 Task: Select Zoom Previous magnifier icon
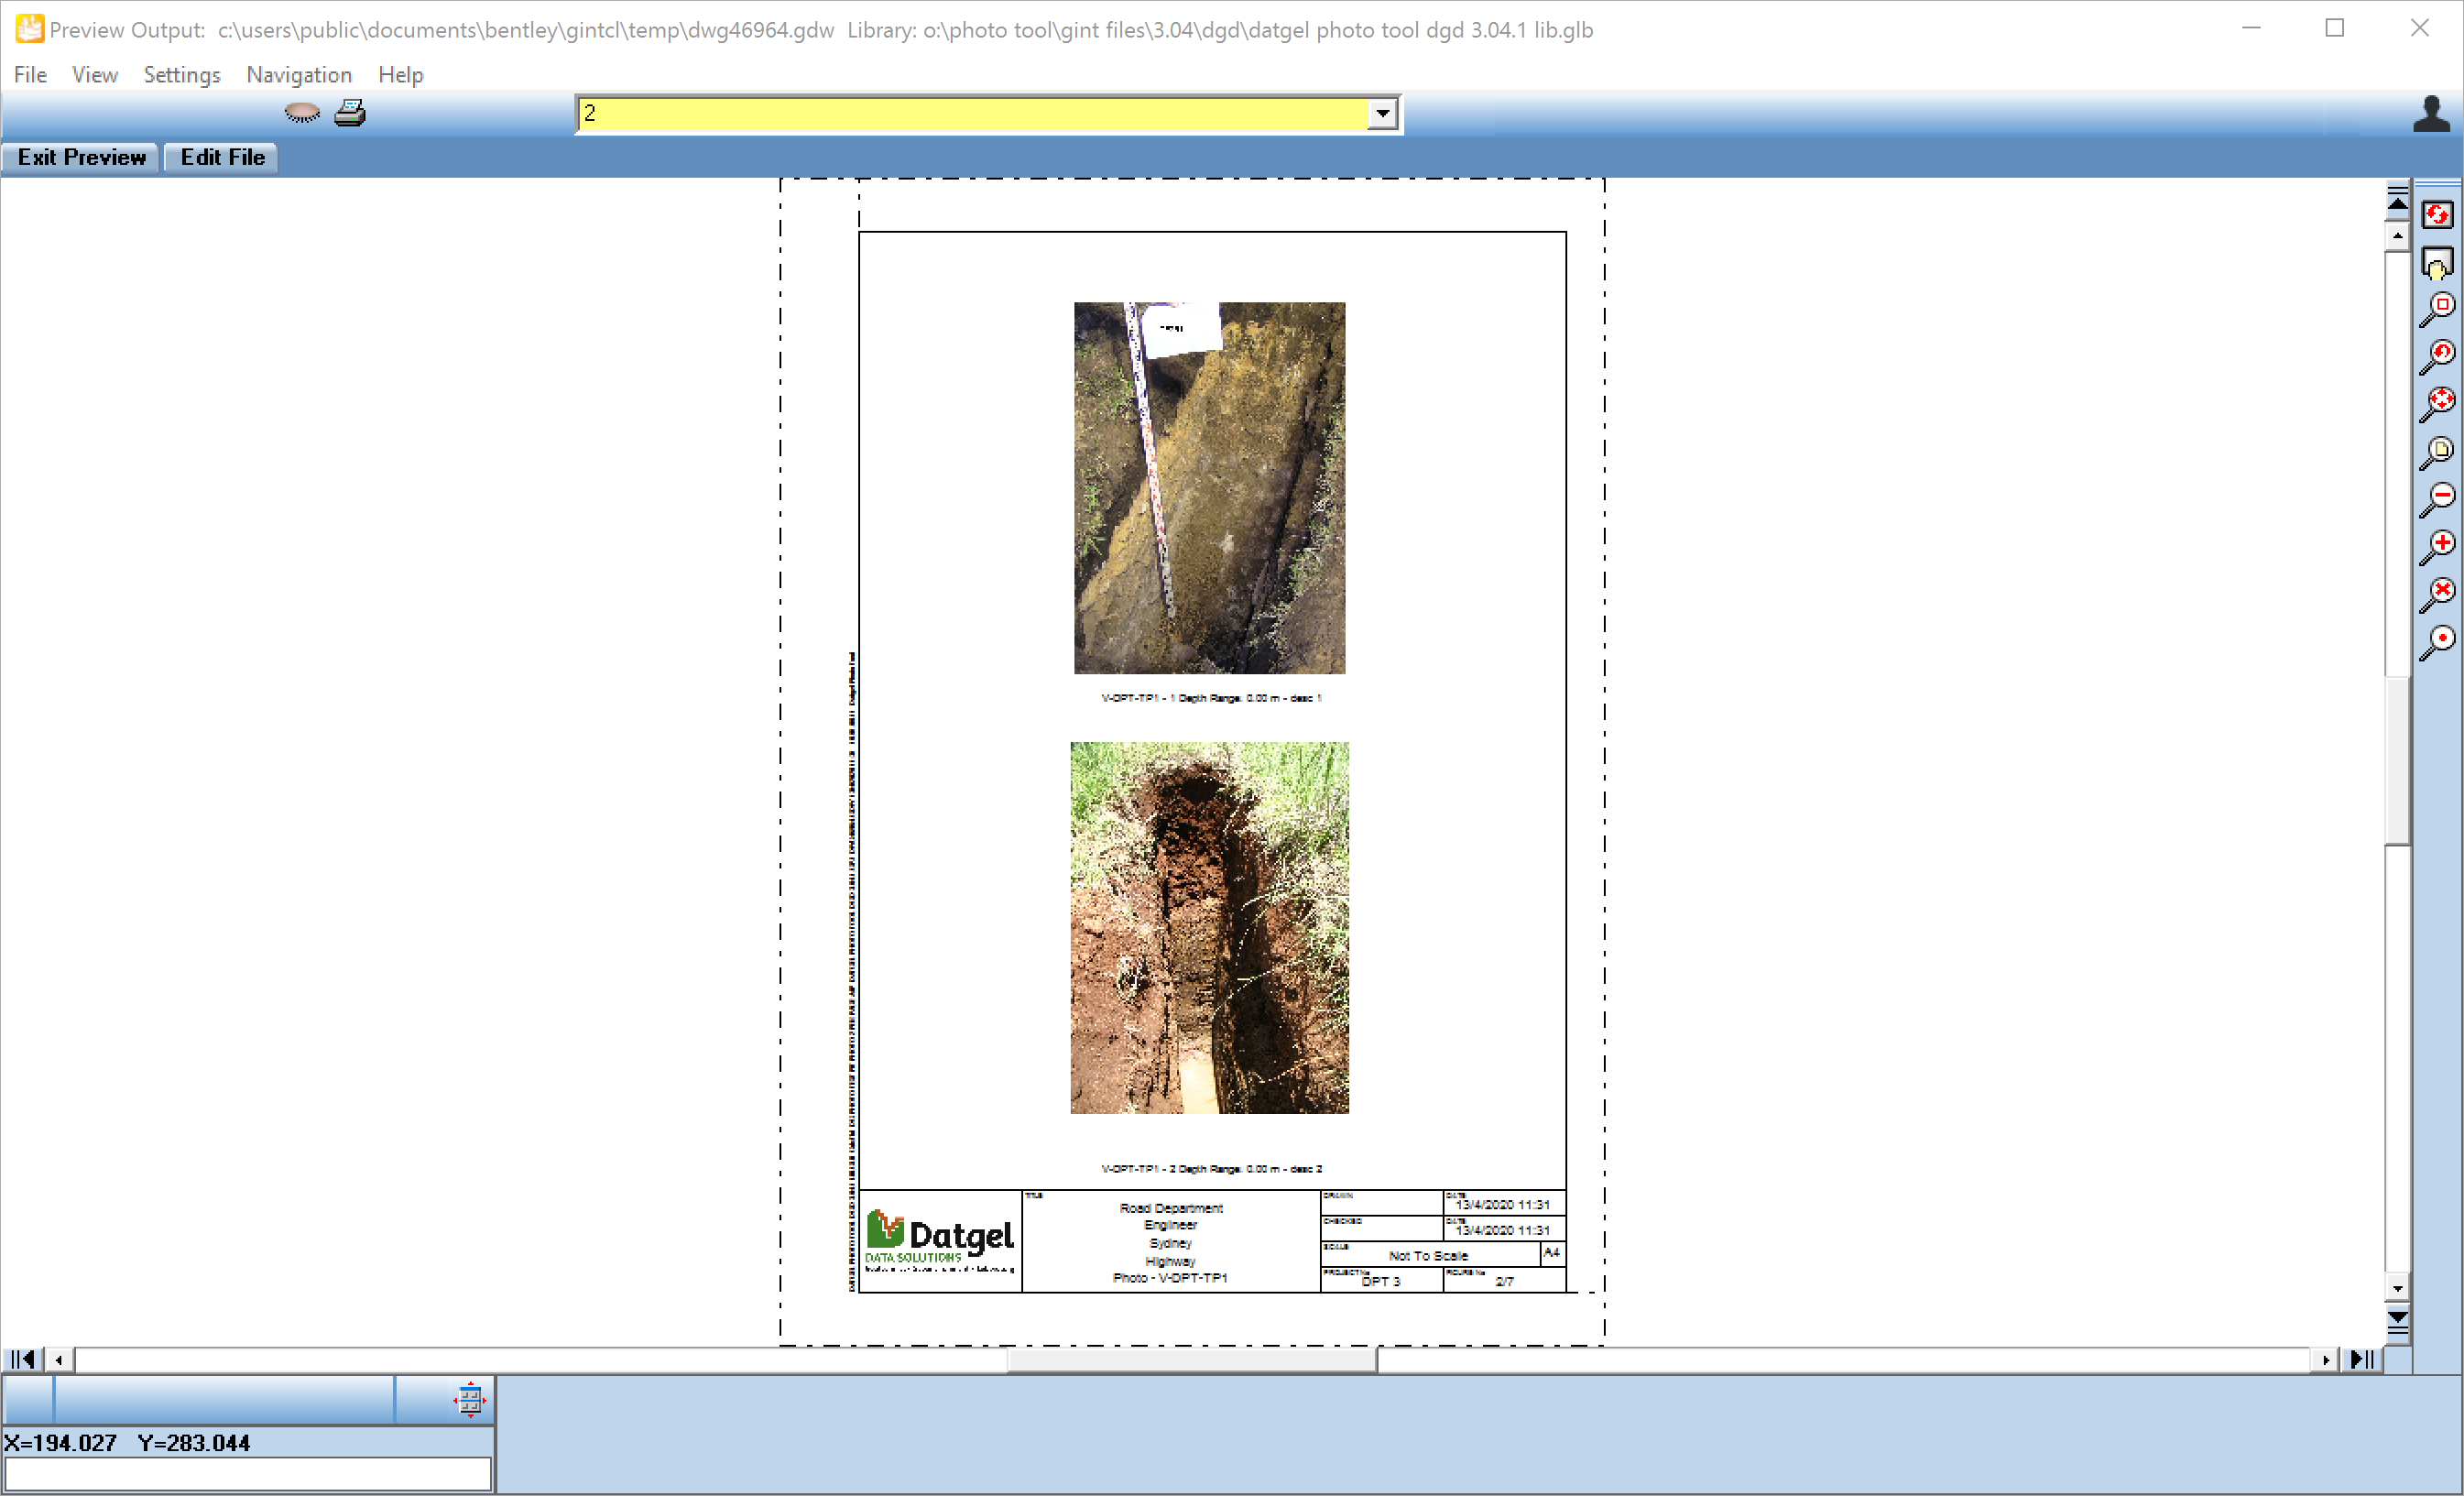pos(2440,352)
